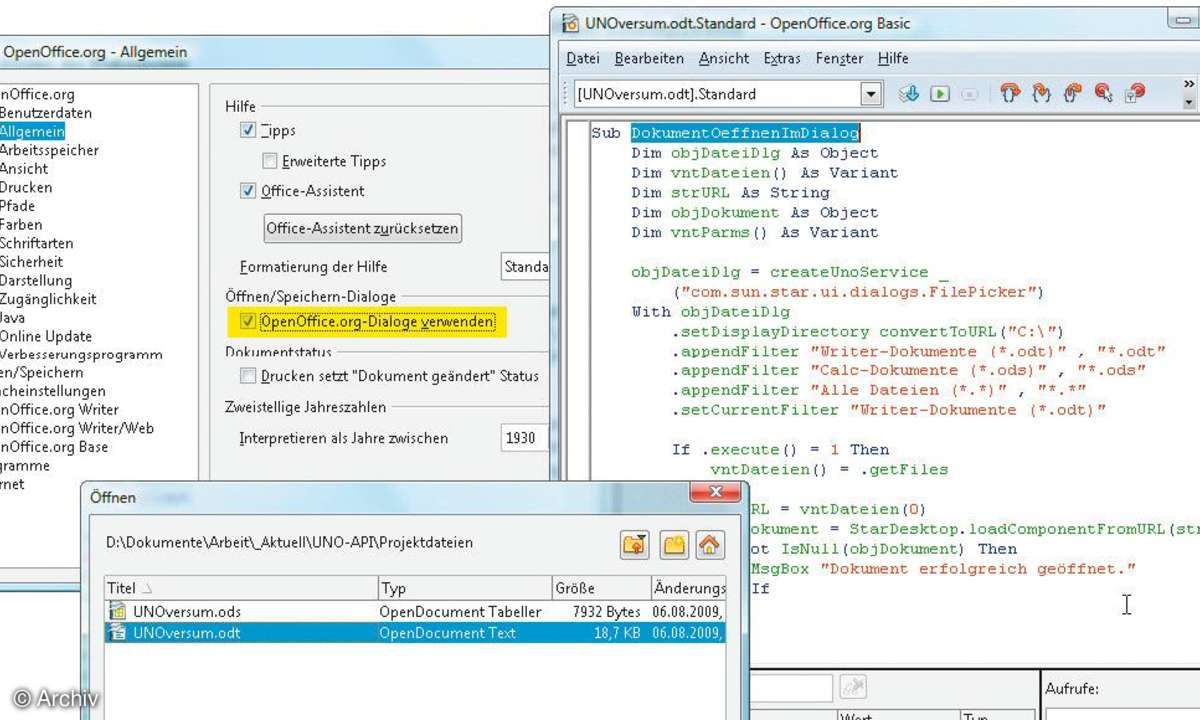This screenshot has height=720, width=1200.
Task: Select the UNOversum.odt file name
Action: click(x=186, y=632)
